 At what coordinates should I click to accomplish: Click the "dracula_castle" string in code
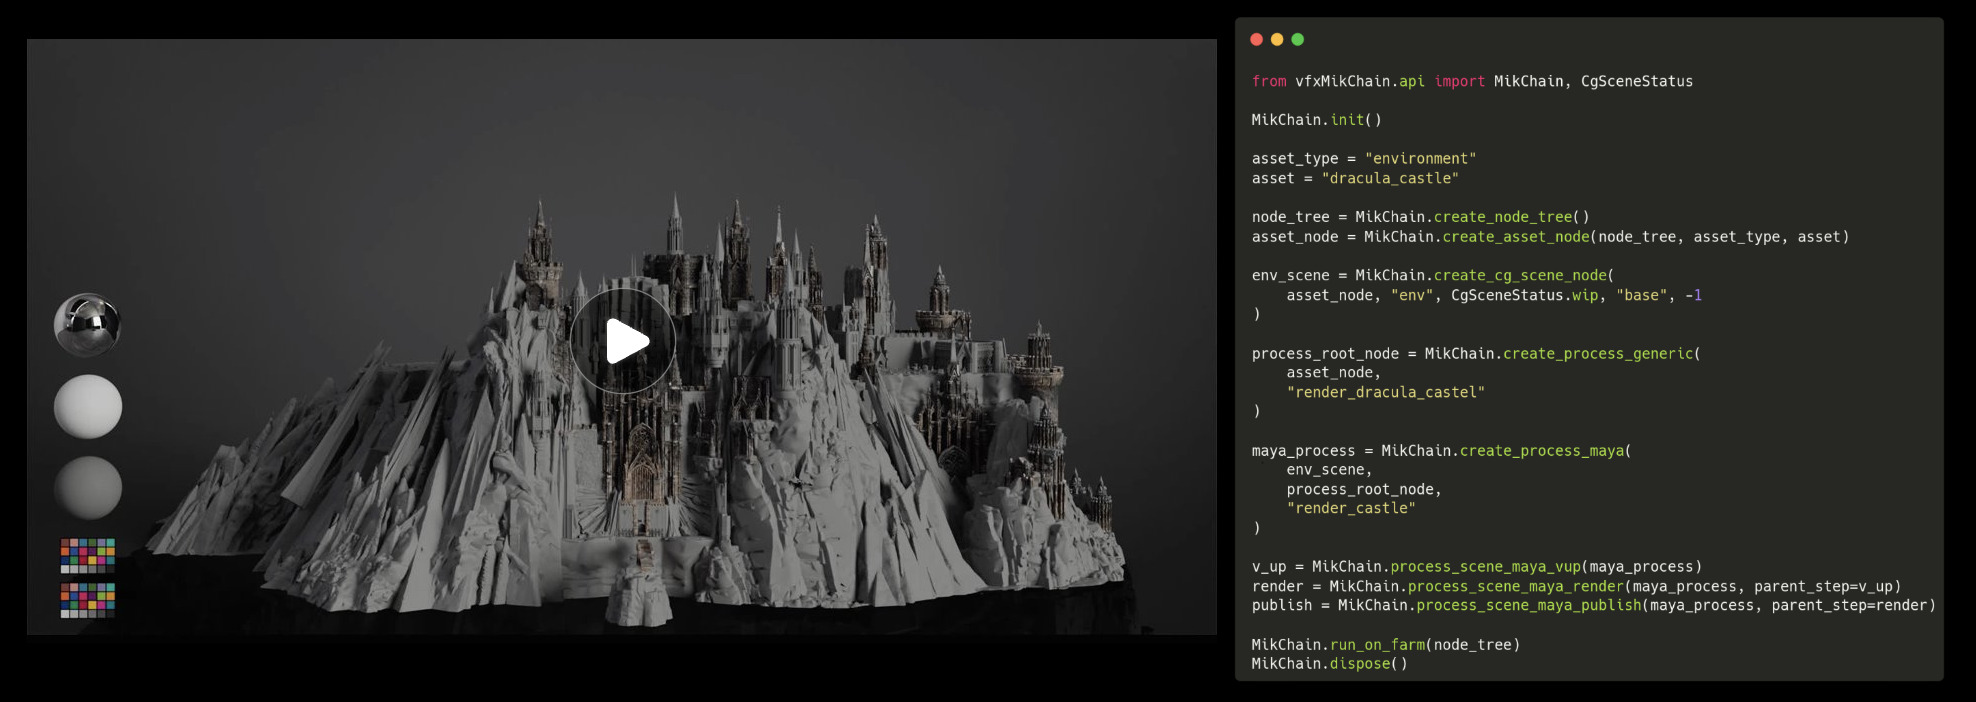click(x=1390, y=178)
